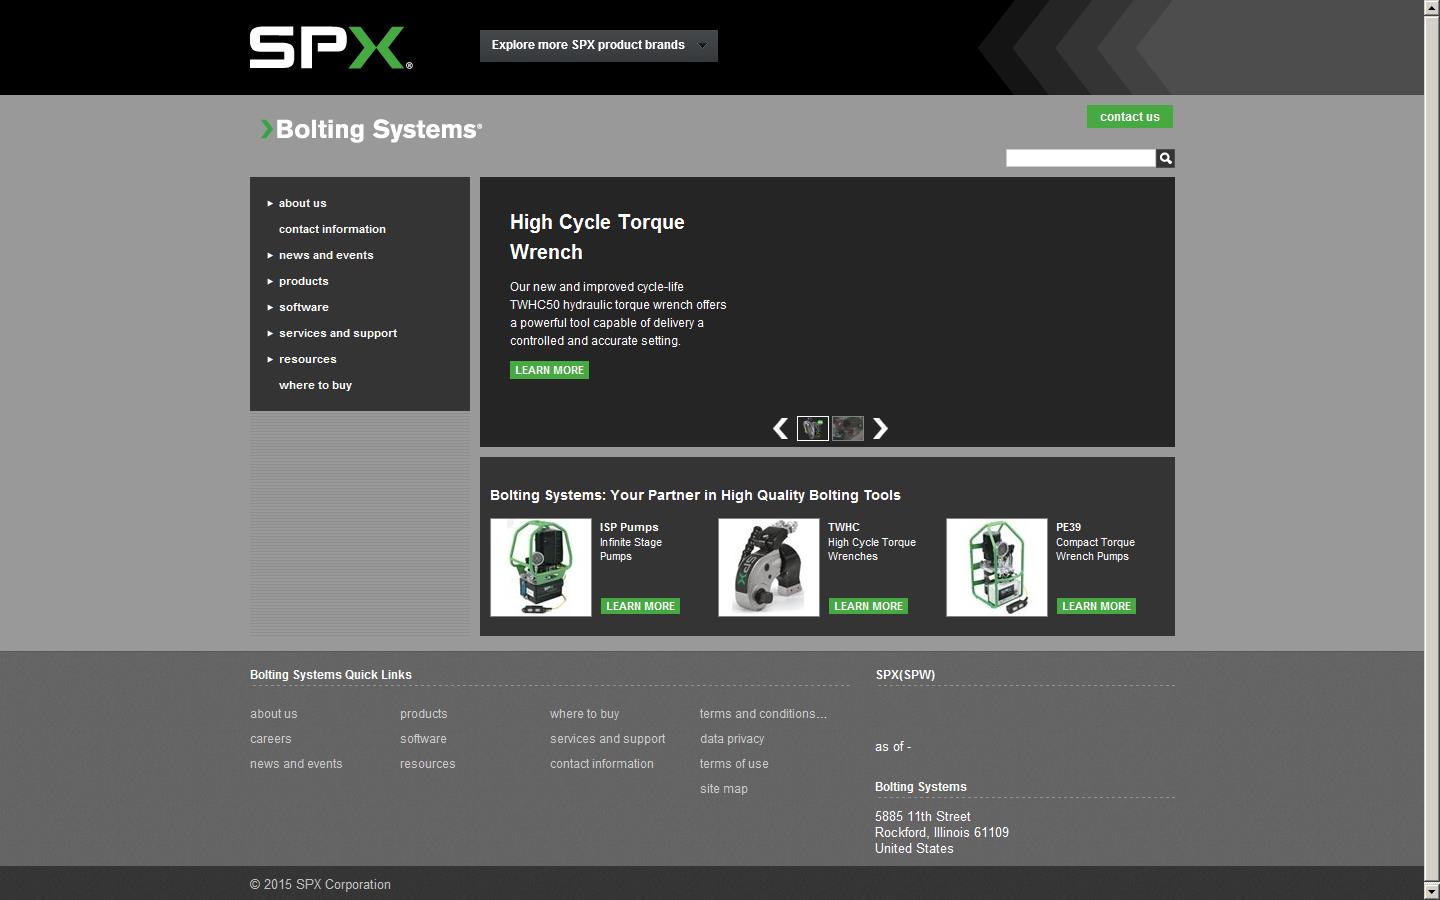Click Learn More under High Cycle Torque Wrench

pos(549,370)
